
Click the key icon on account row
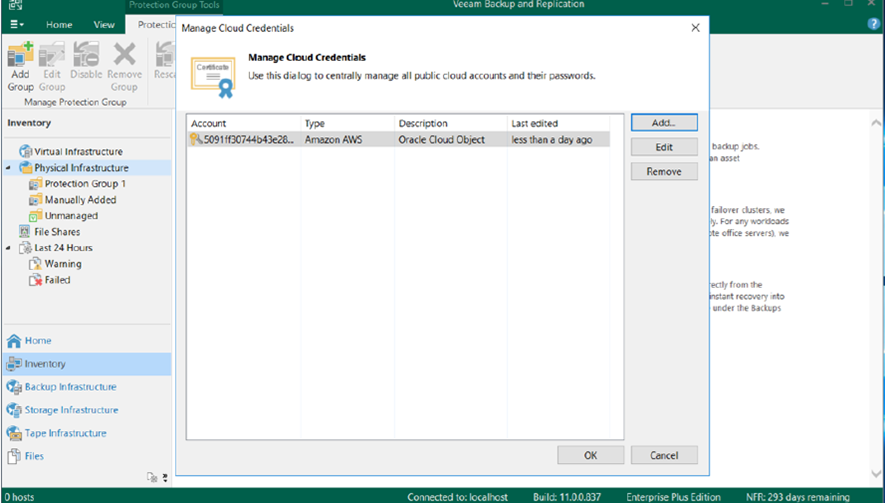click(196, 139)
